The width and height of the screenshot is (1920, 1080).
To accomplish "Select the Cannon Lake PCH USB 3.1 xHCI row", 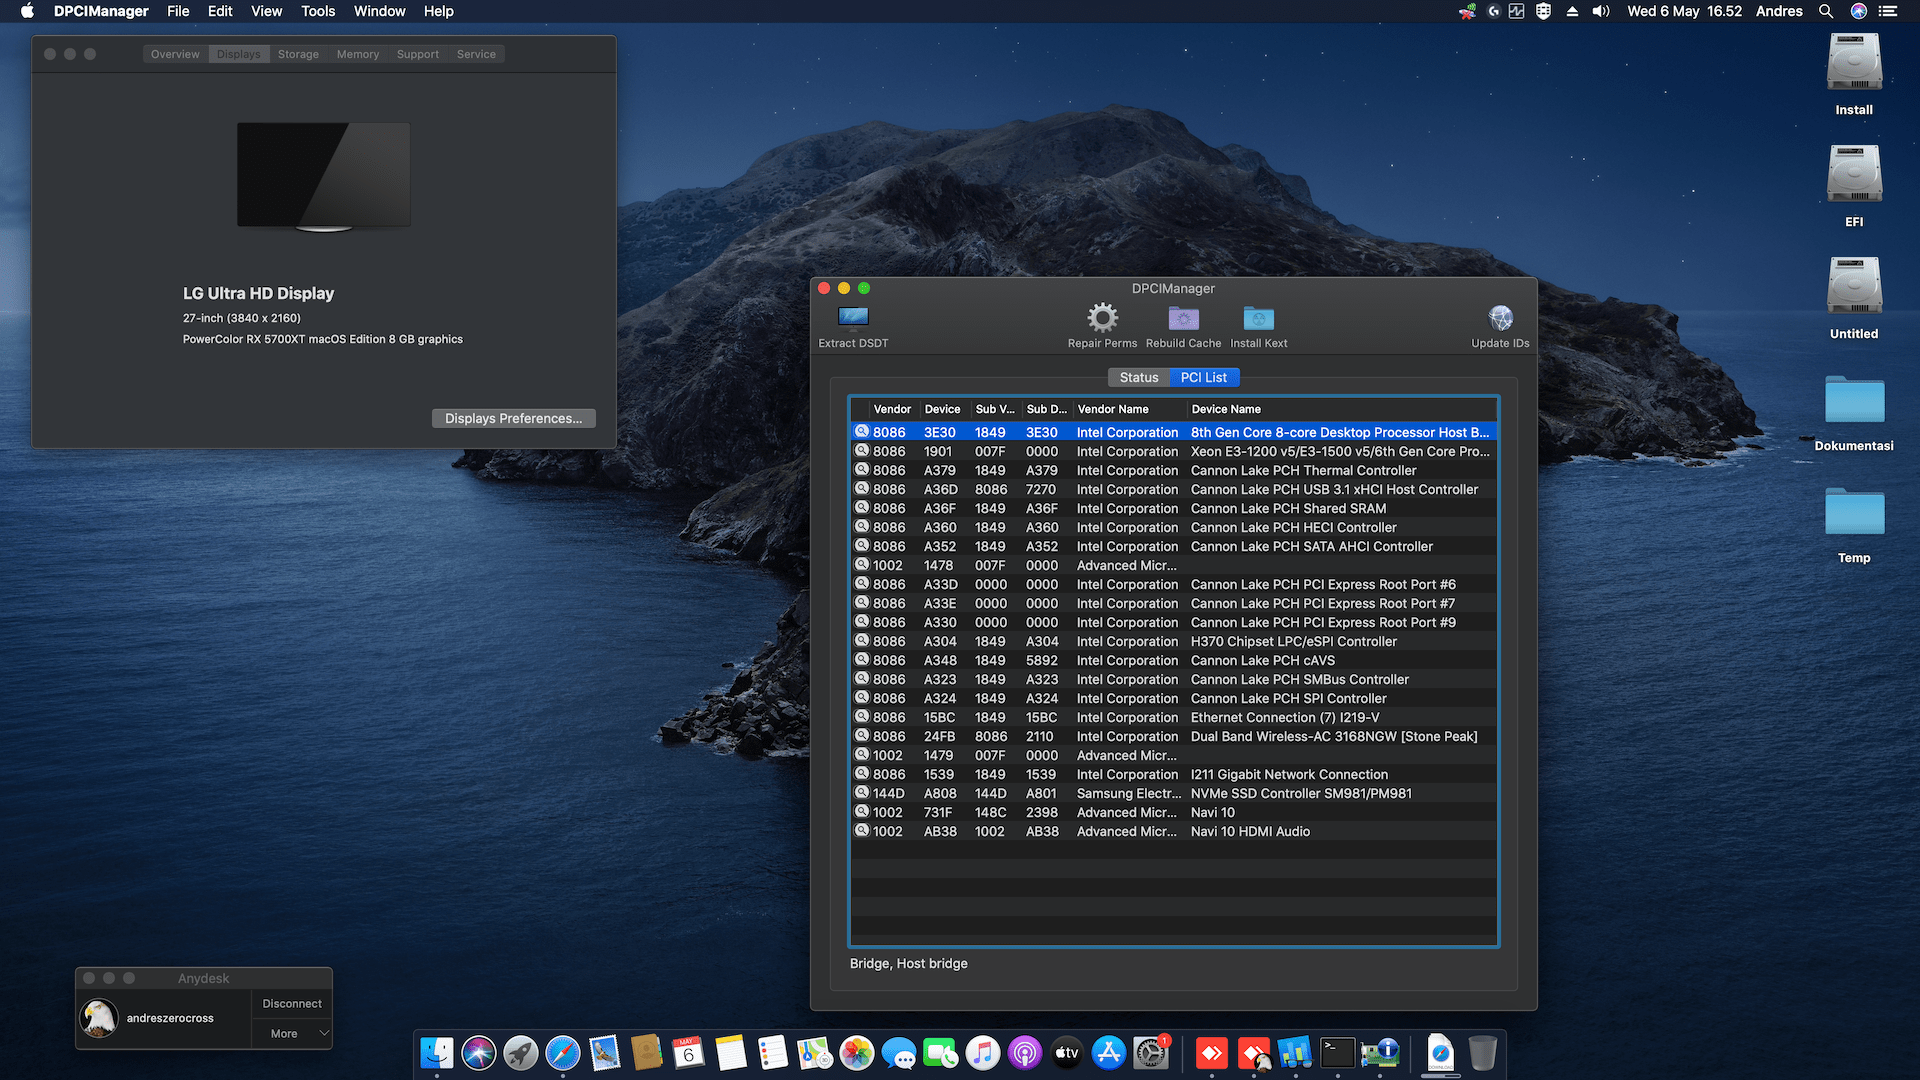I will point(1174,489).
